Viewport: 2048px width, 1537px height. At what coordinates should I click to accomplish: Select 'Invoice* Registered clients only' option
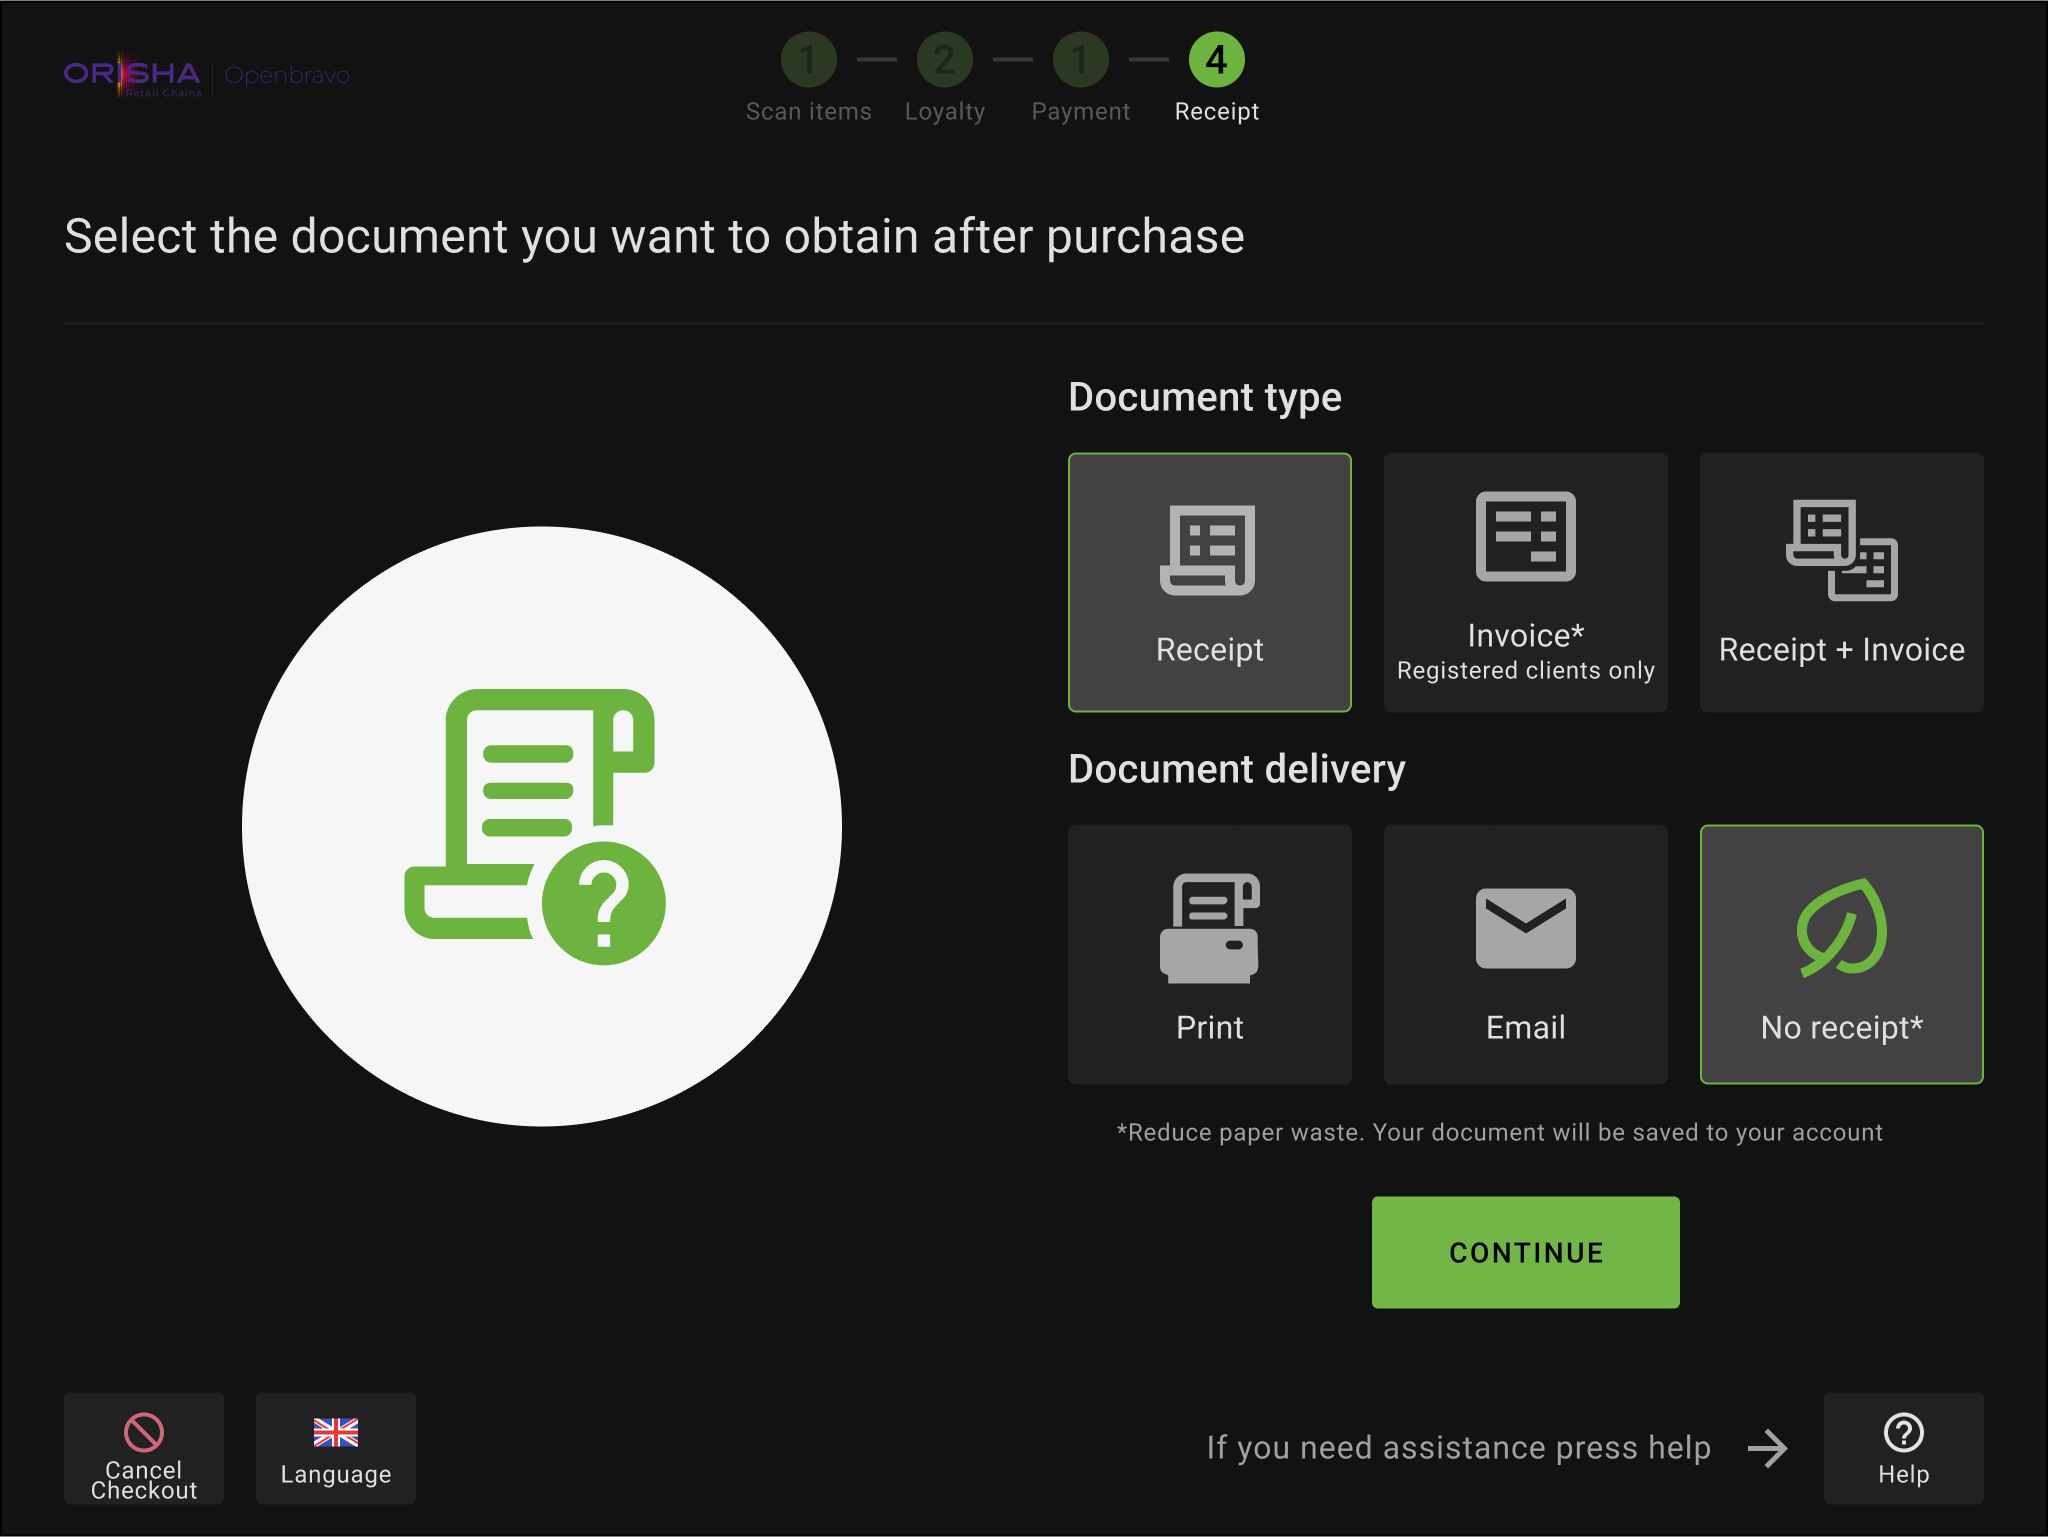[x=1525, y=652]
